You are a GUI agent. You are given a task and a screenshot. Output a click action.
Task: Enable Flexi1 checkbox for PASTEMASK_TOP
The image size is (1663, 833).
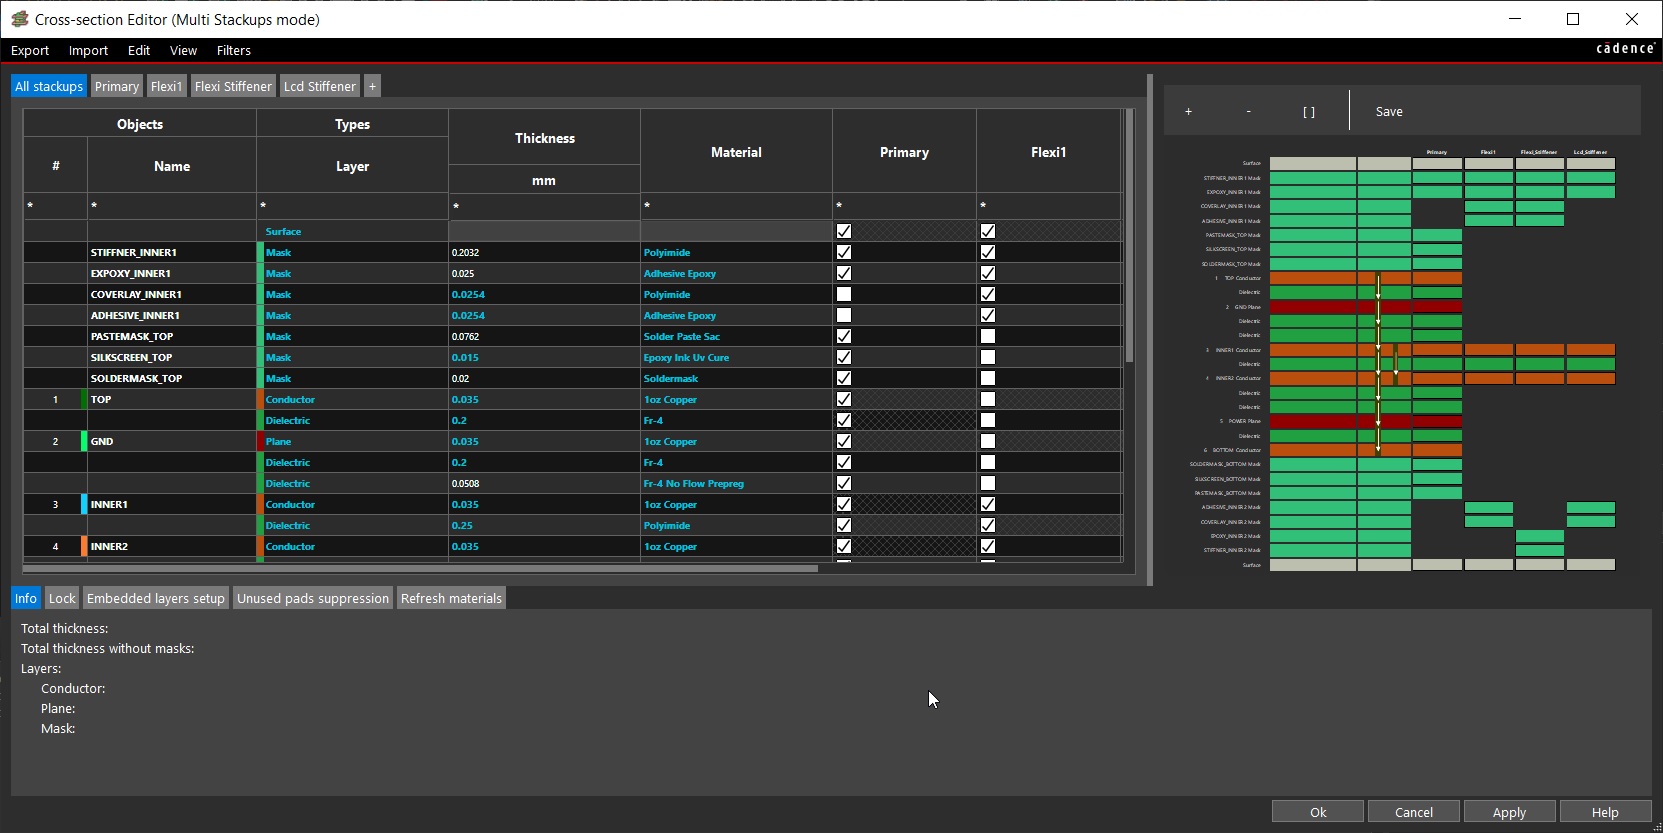988,336
